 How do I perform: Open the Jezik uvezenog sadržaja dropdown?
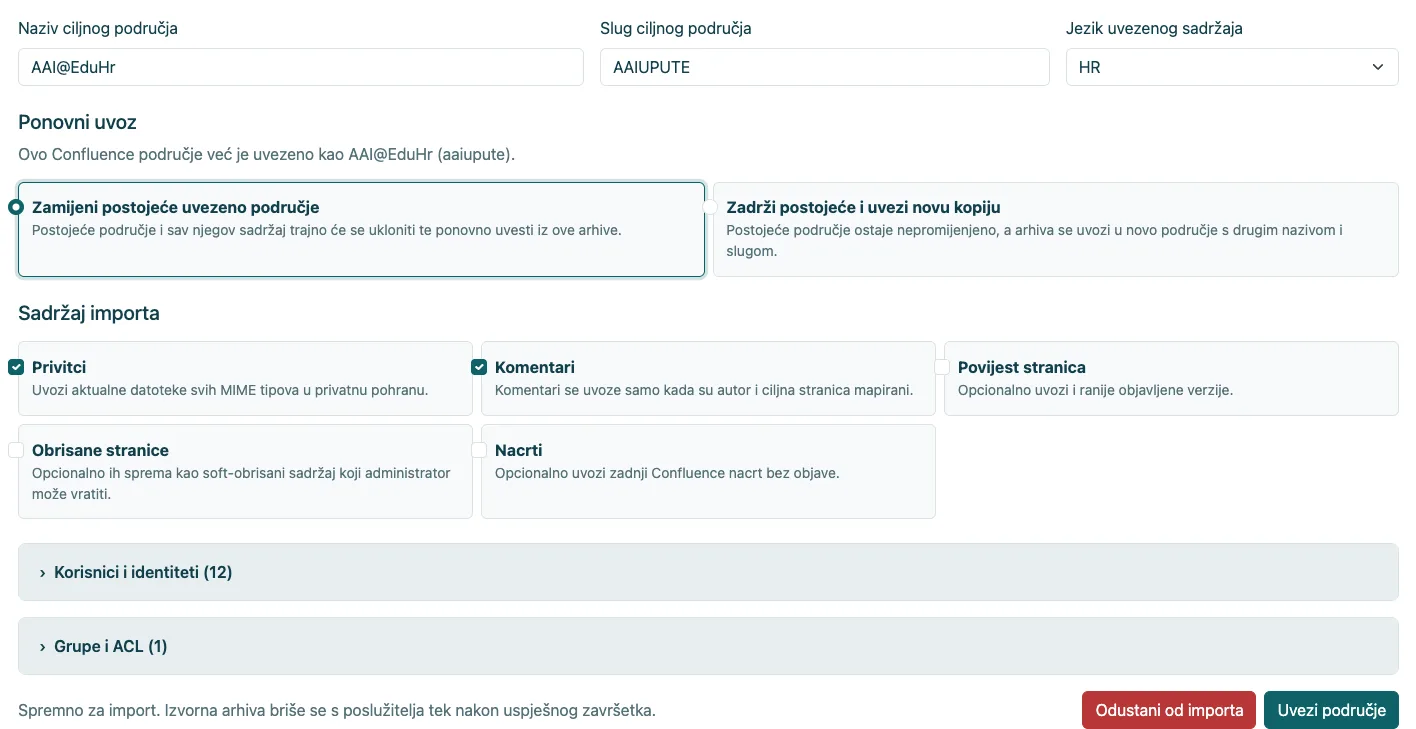tap(1232, 68)
